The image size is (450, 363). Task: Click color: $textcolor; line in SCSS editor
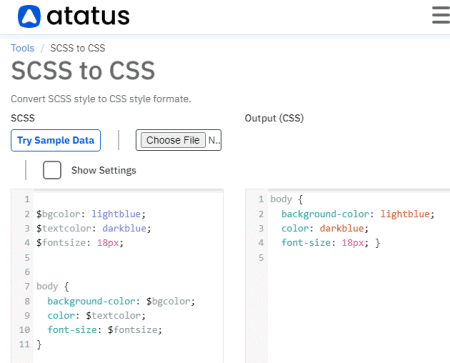point(96,315)
